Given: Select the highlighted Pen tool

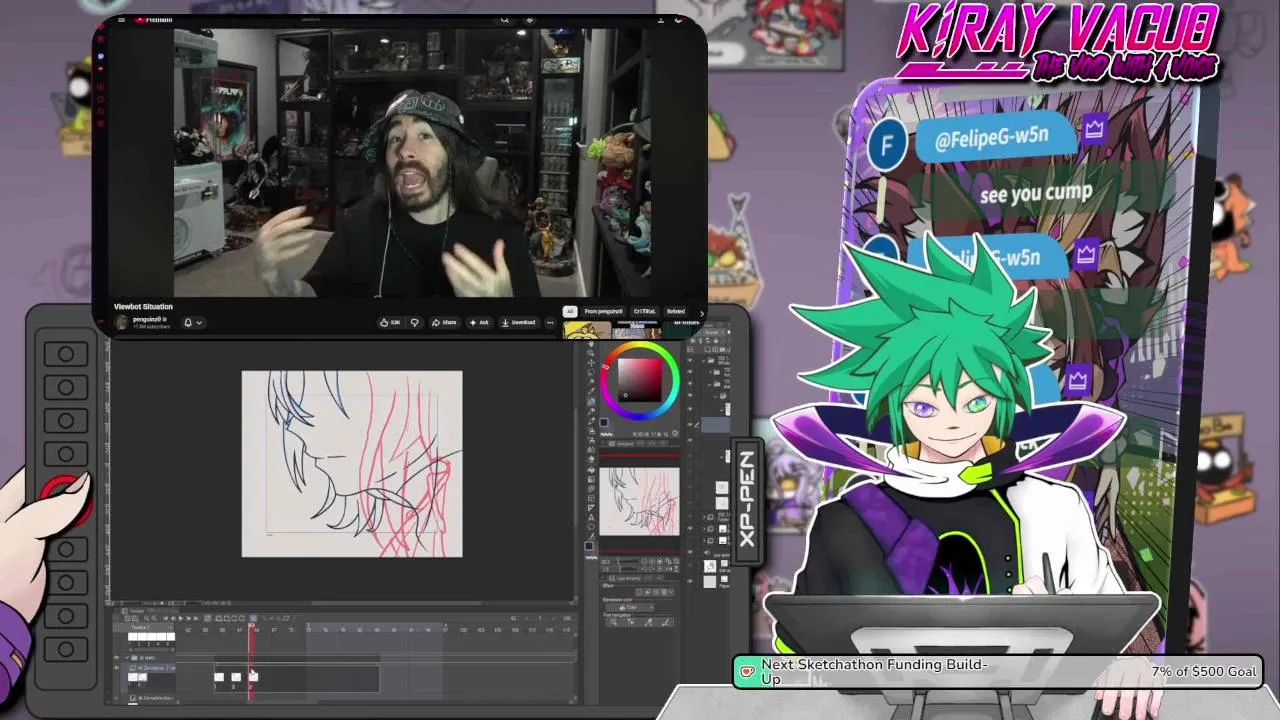Looking at the screenshot, I should click(x=591, y=401).
